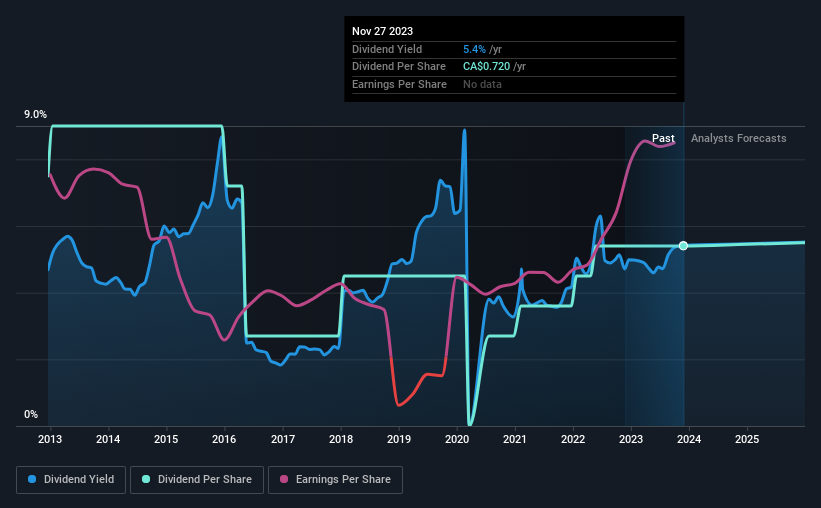Click the CA$0.720 dividend per share value

point(486,67)
